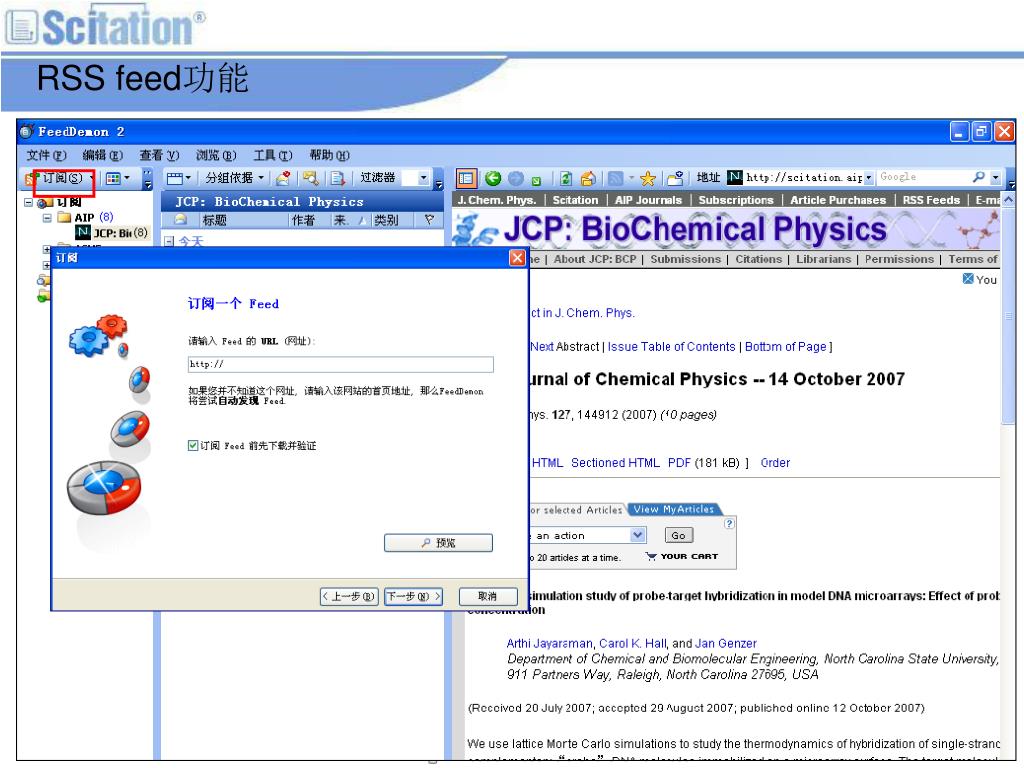This screenshot has height=768, width=1024.
Task: Click the mark items read envelope icon
Action: click(283, 178)
